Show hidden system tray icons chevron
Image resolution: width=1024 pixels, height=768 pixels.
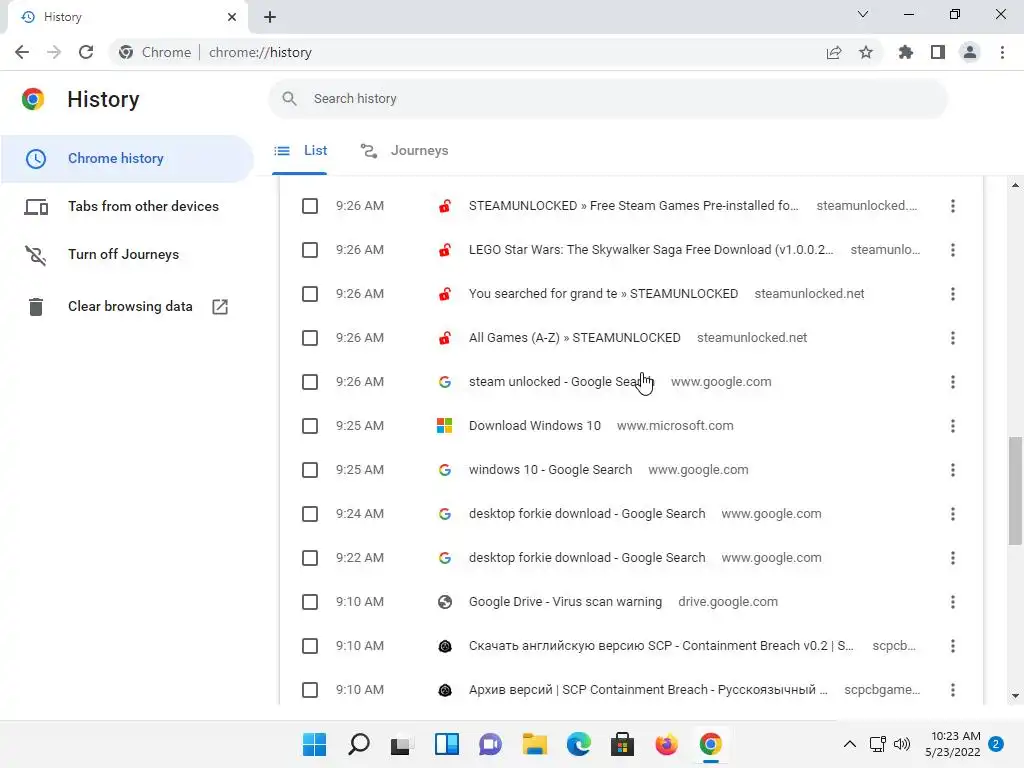pyautogui.click(x=850, y=744)
